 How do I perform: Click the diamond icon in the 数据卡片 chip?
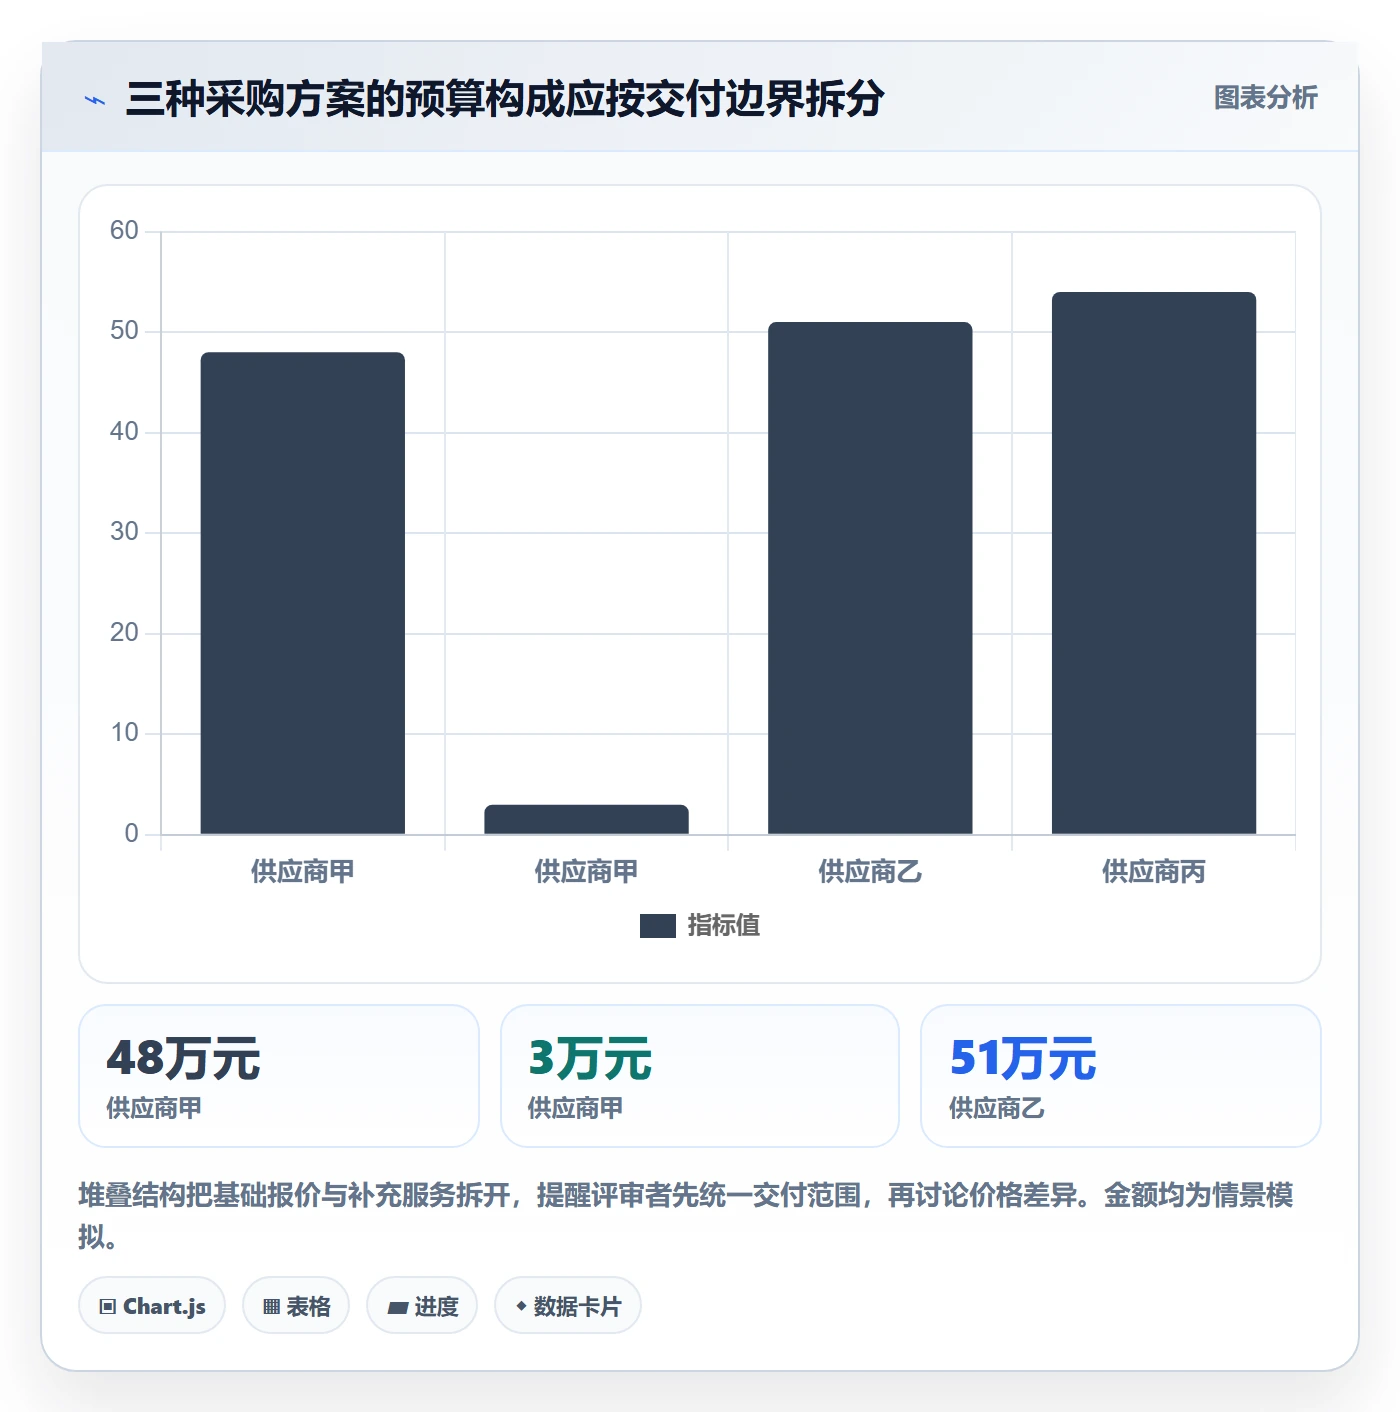pyautogui.click(x=521, y=1306)
